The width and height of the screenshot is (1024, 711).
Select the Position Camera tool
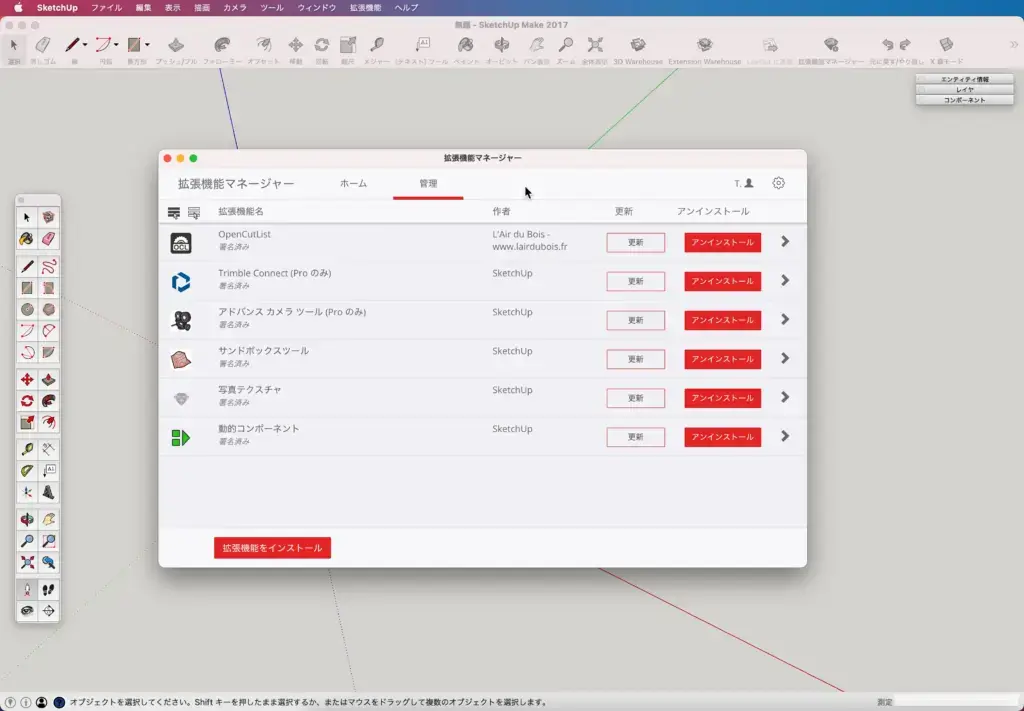tap(27, 590)
